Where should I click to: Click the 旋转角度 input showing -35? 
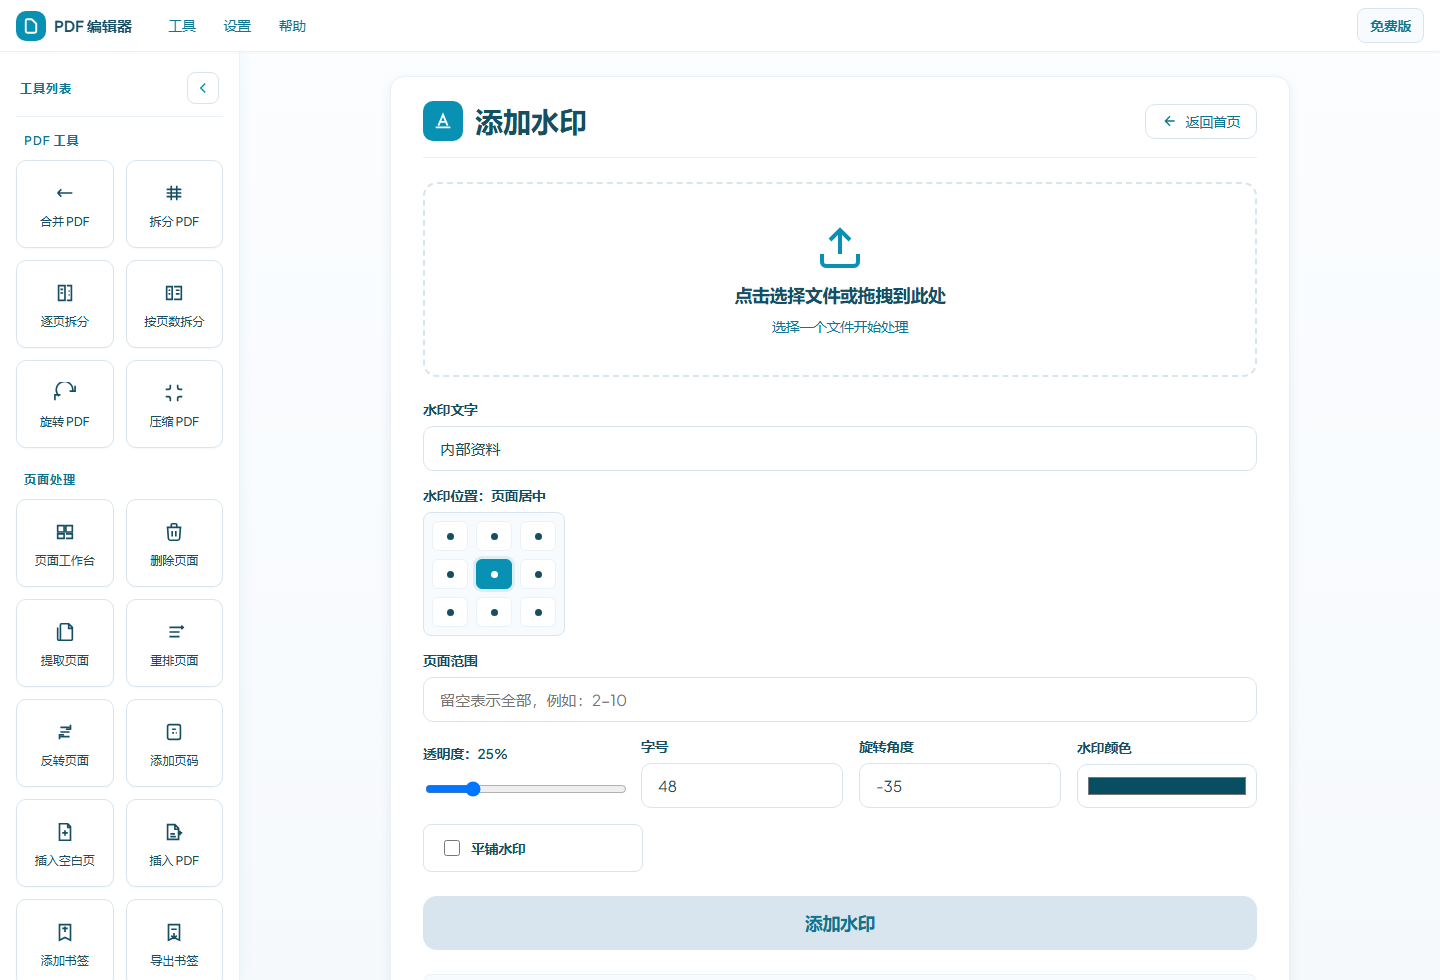coord(960,786)
